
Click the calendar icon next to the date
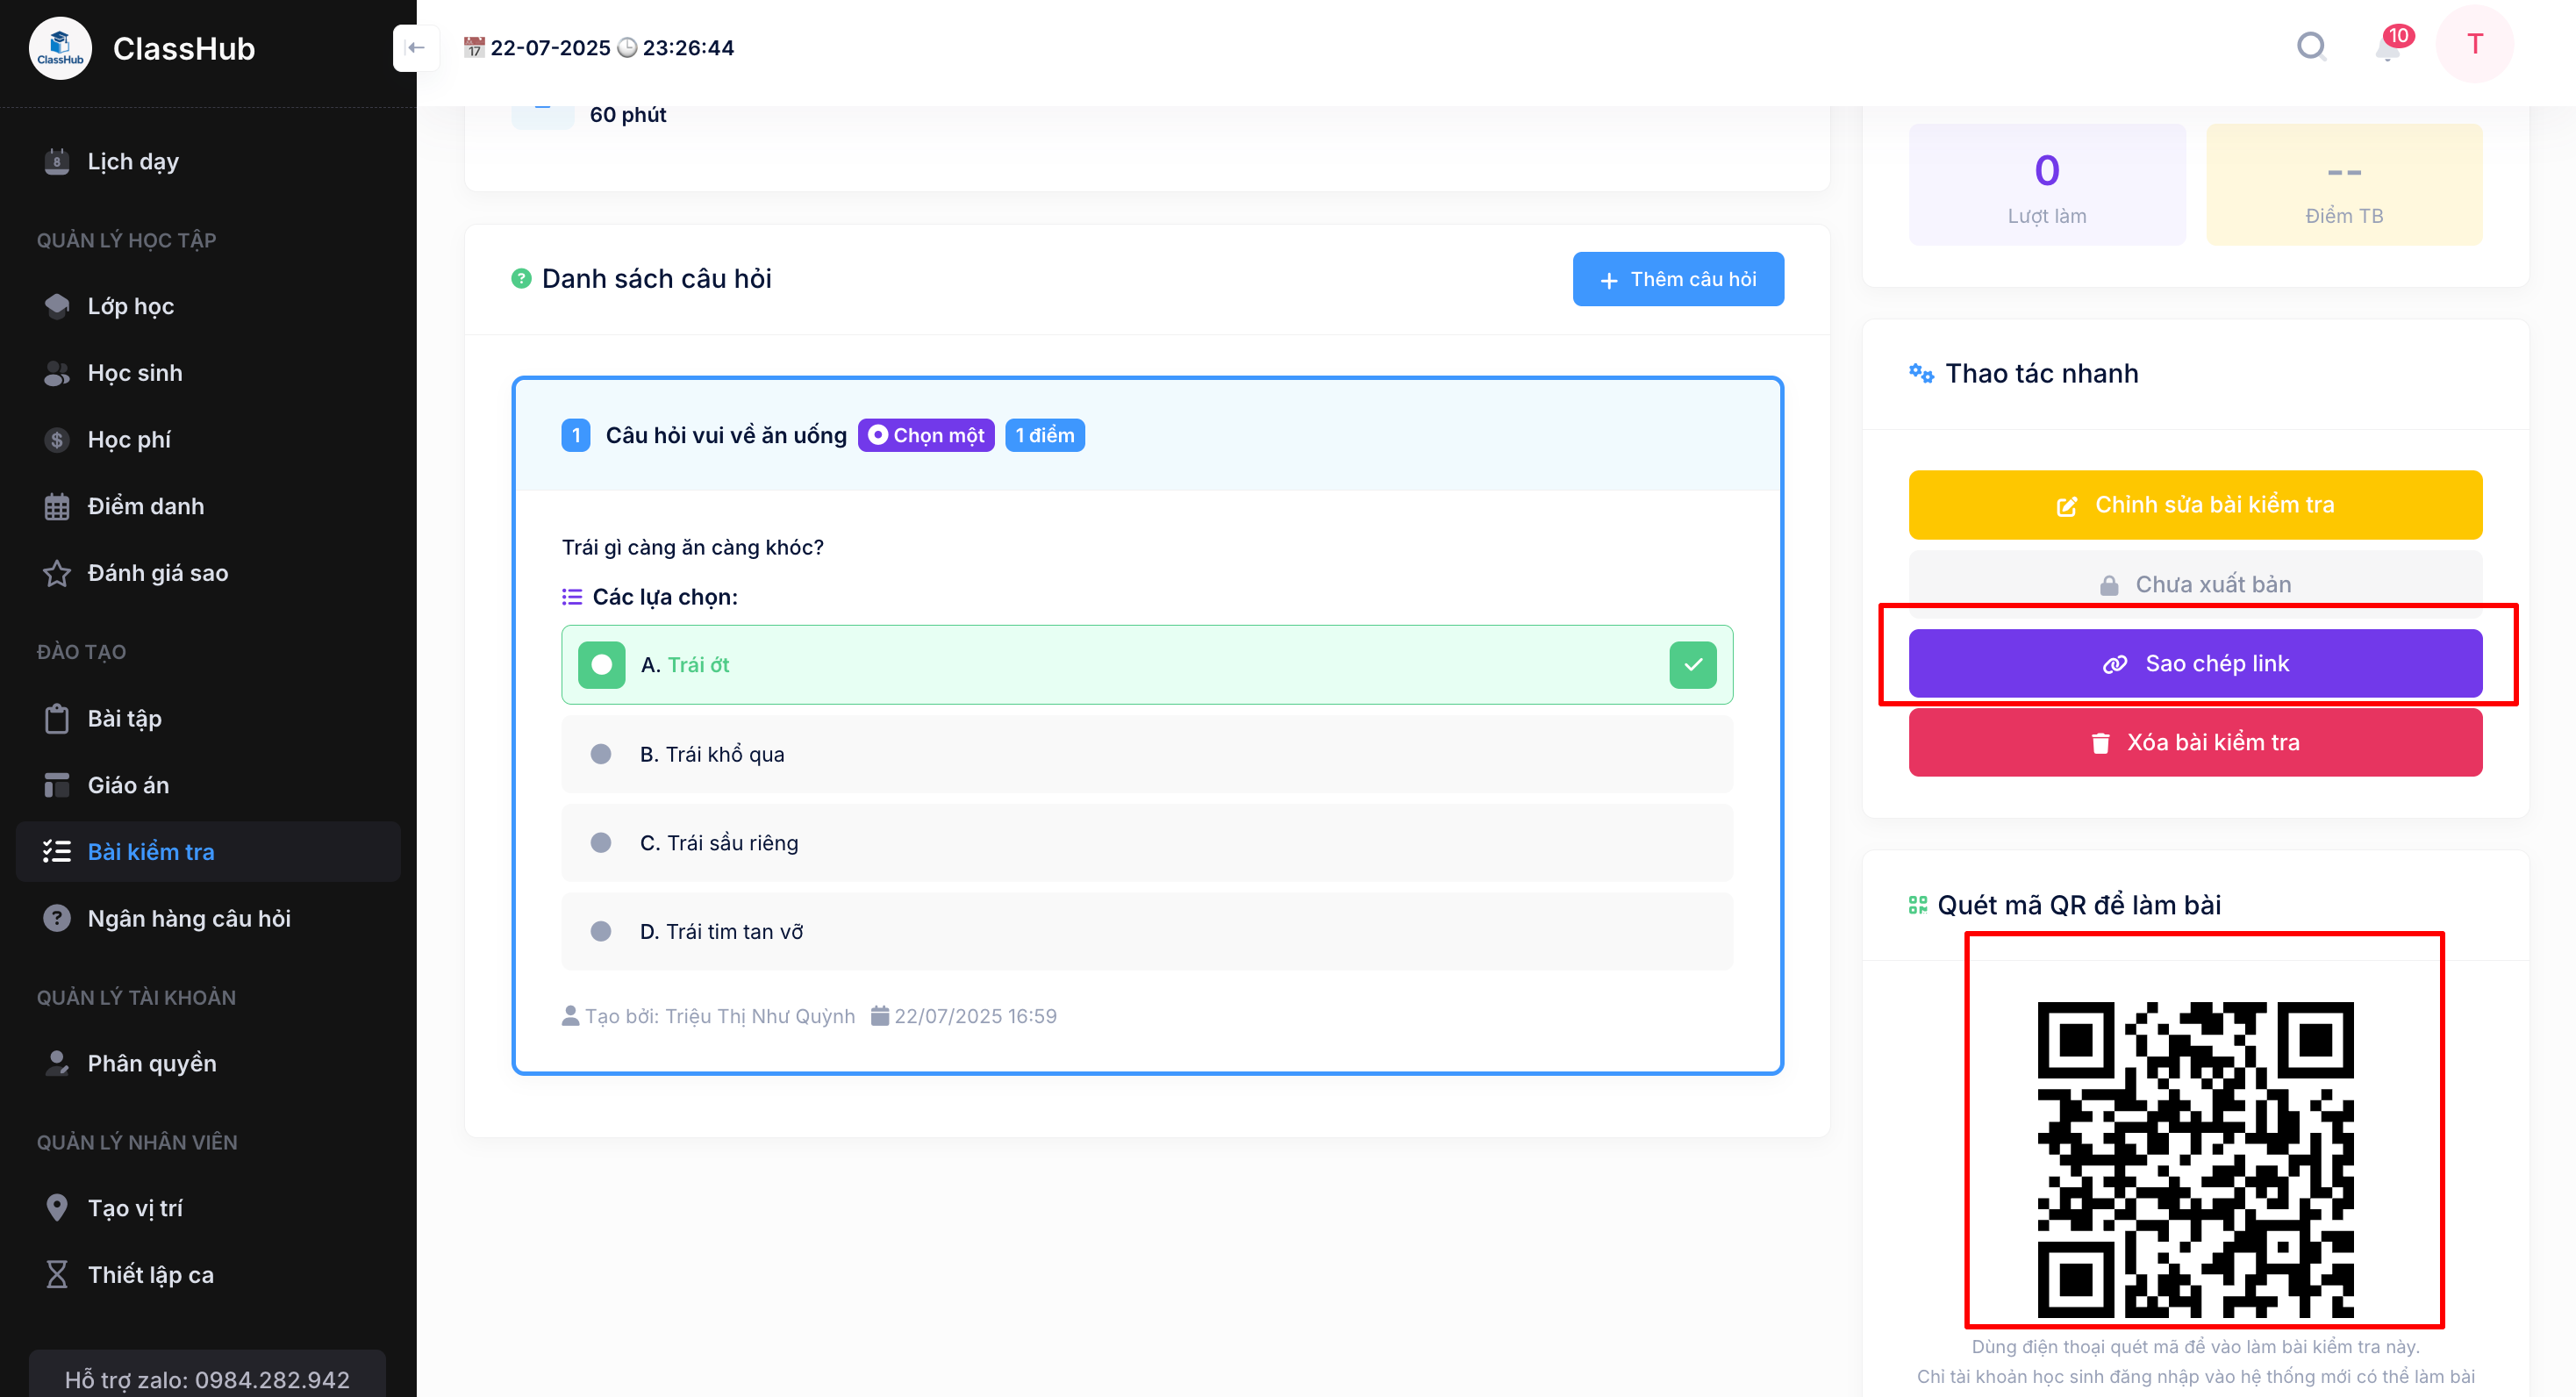click(x=474, y=48)
